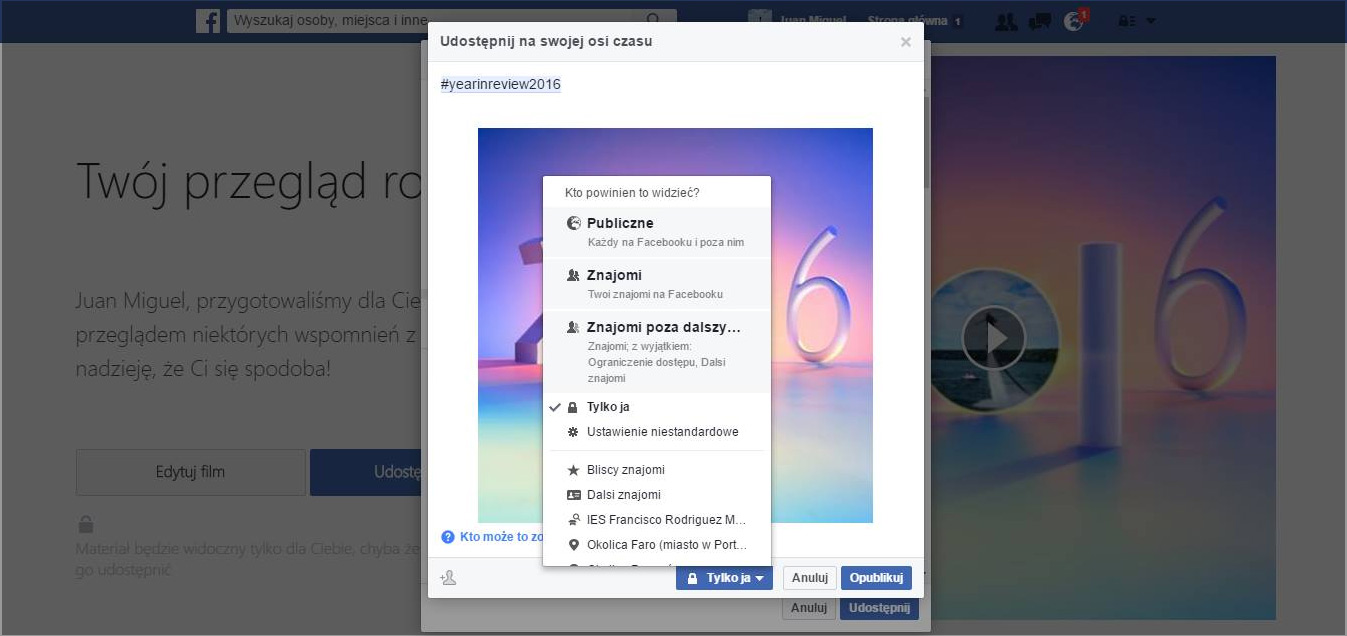
Task: Open the messages icon in top bar
Action: coord(1040,21)
